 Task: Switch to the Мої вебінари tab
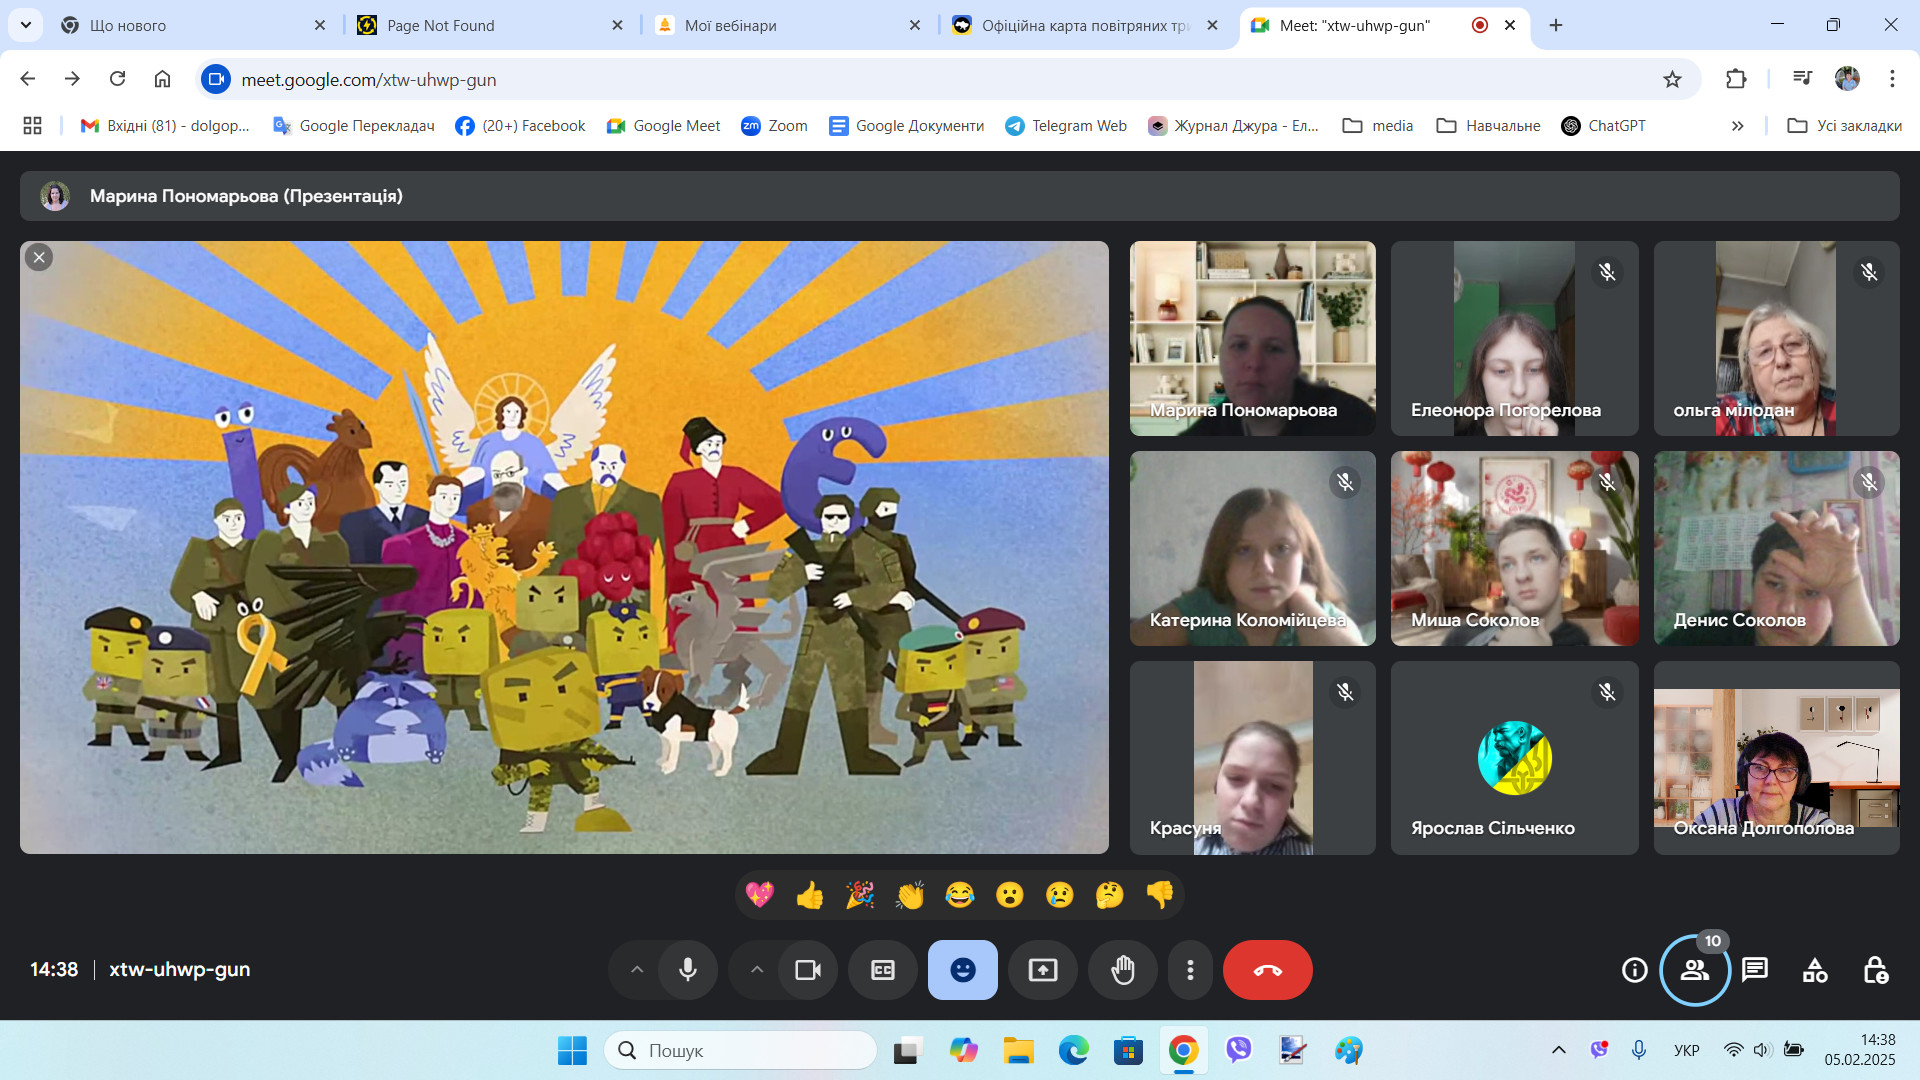[788, 25]
